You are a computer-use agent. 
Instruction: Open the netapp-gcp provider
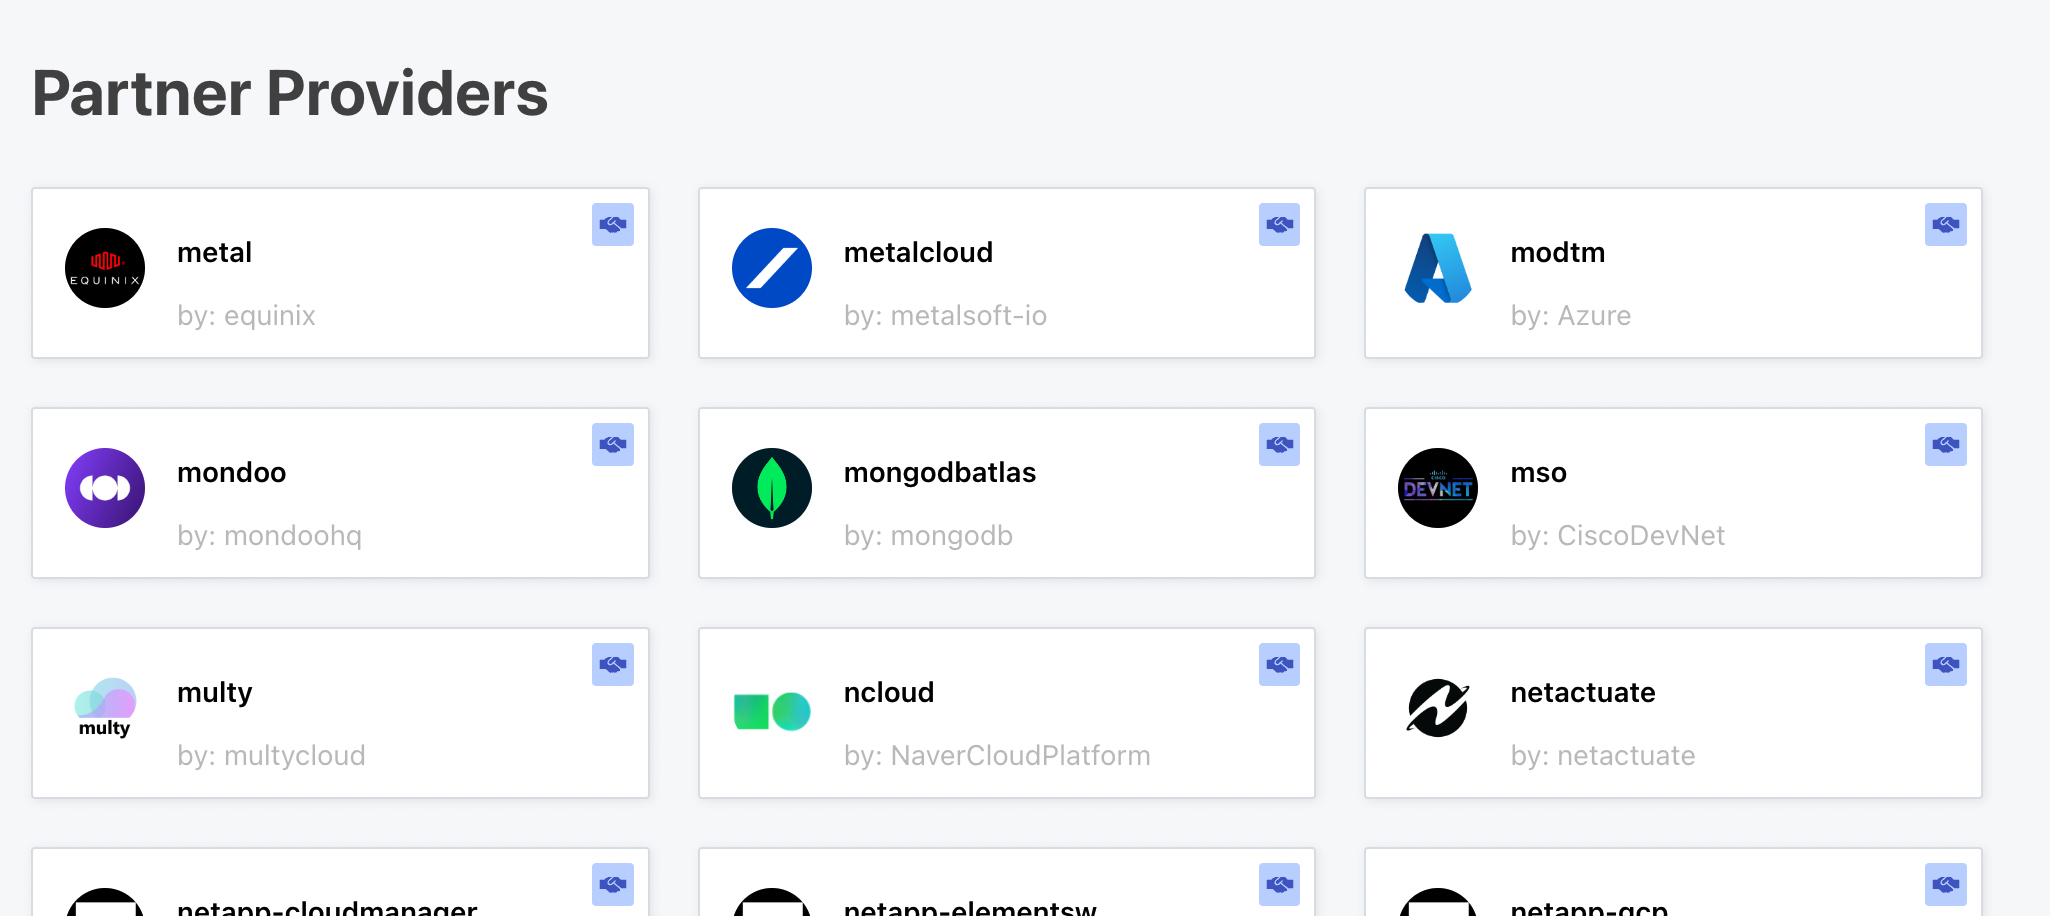1673,882
